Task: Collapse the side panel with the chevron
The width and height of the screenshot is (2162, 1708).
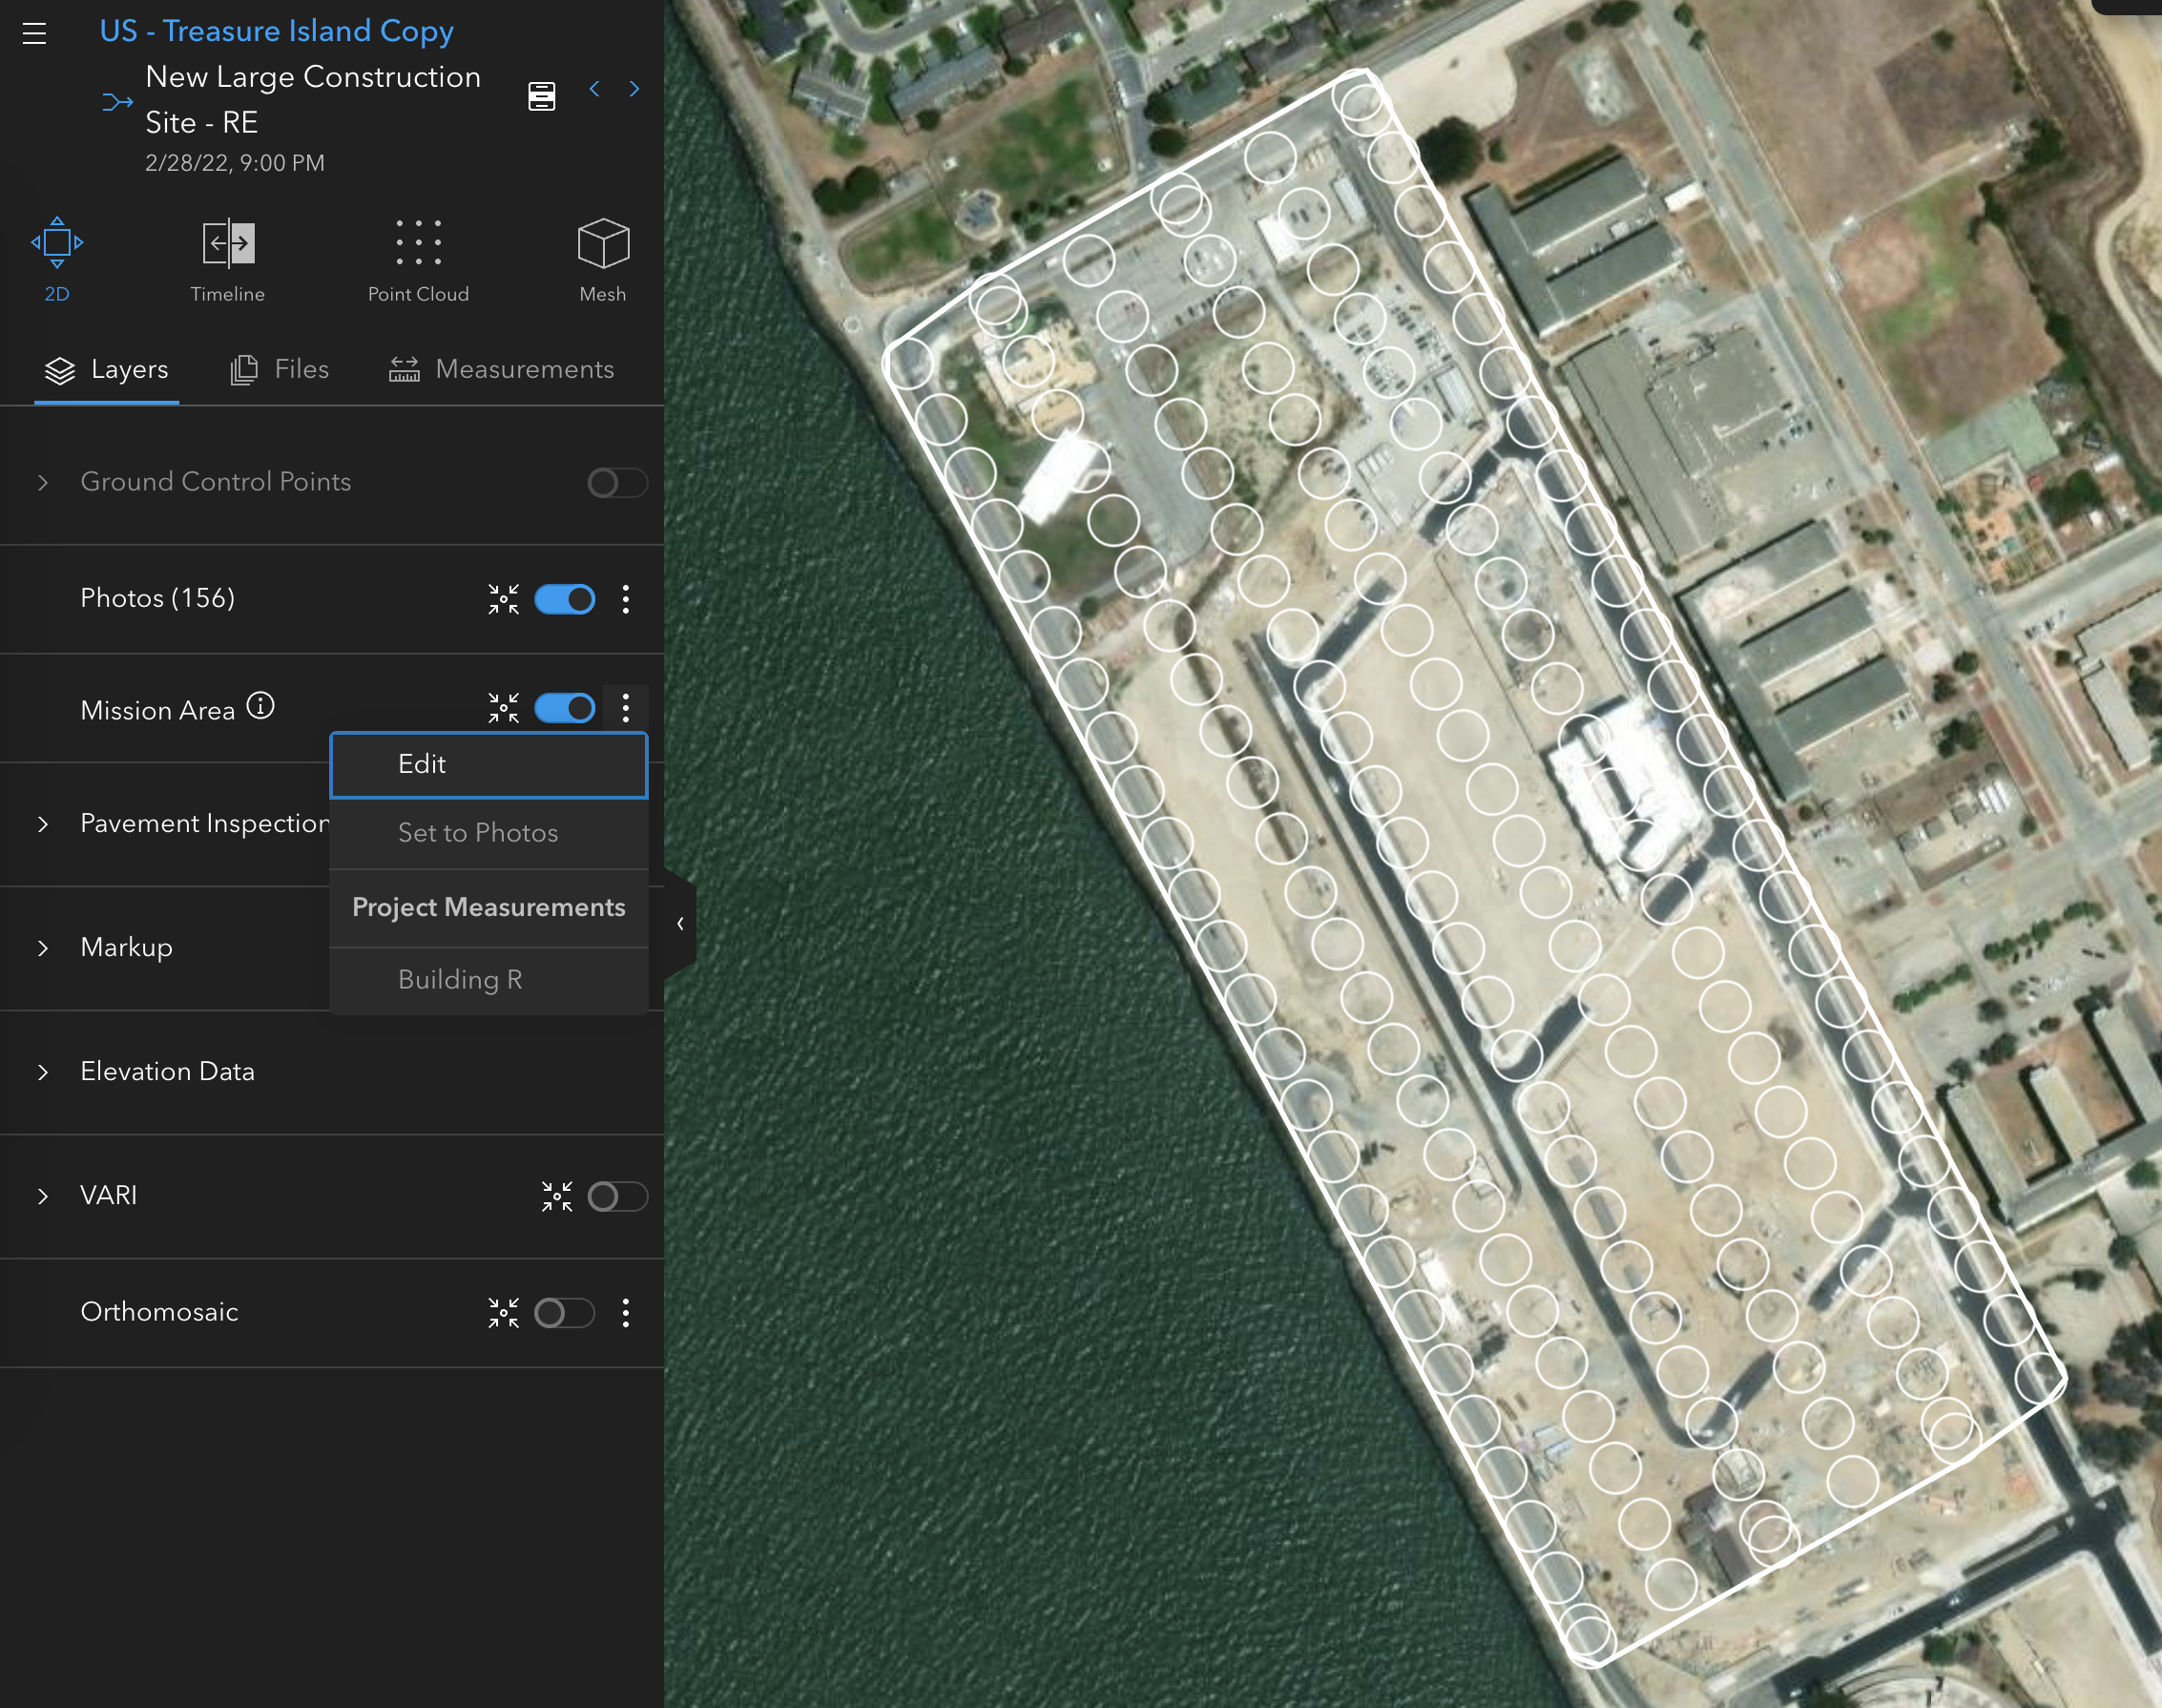Action: (680, 922)
